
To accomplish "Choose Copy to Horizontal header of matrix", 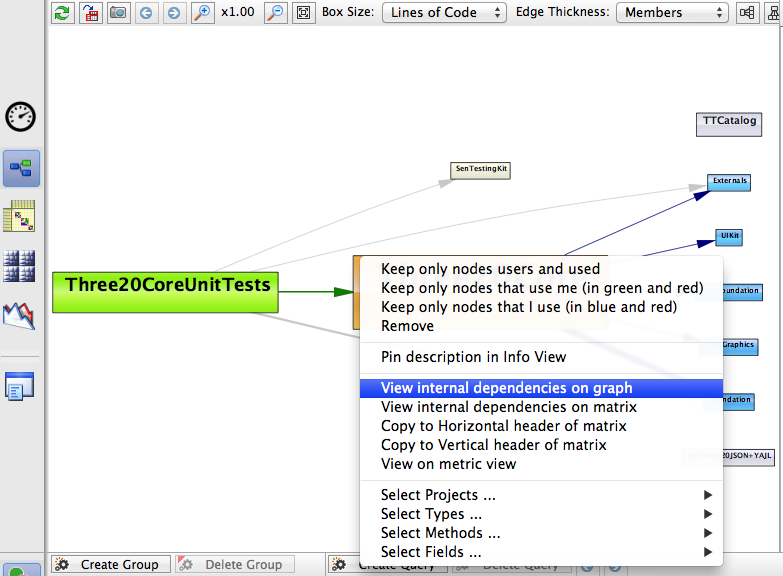I will tap(541, 426).
